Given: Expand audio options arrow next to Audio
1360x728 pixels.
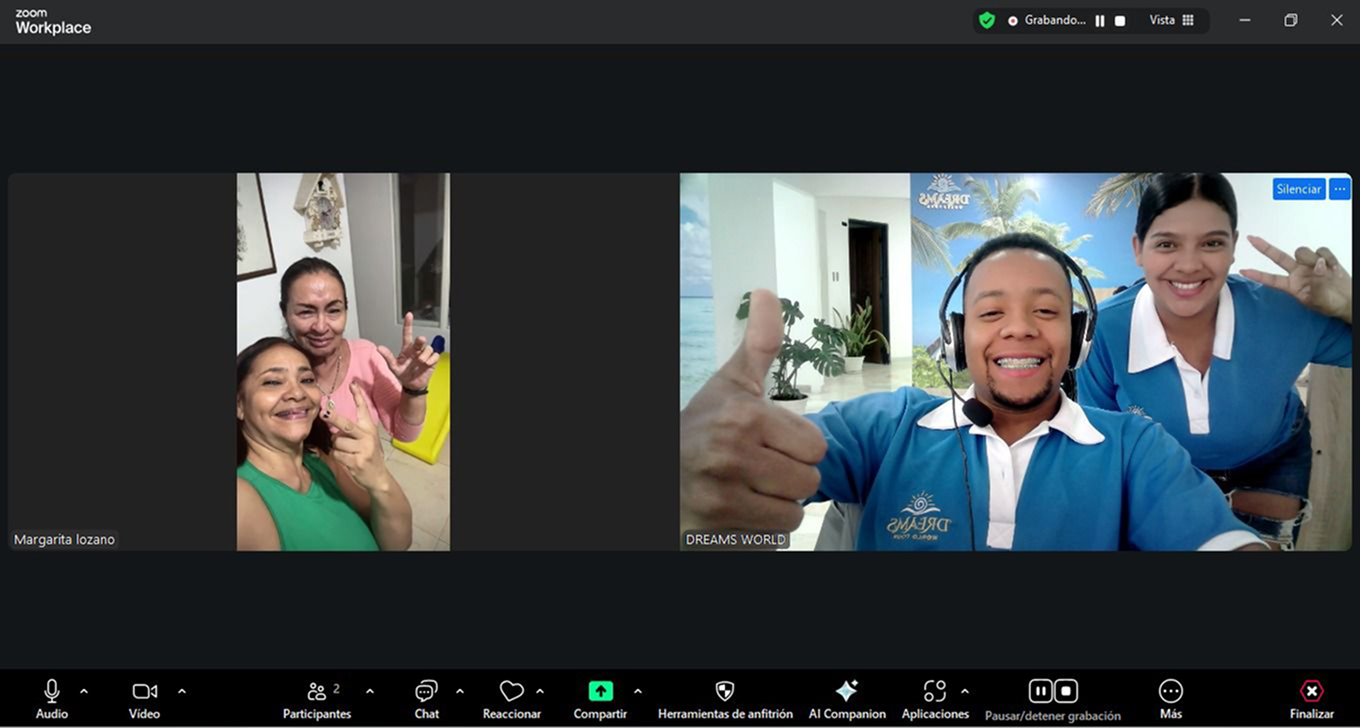Looking at the screenshot, I should [84, 691].
